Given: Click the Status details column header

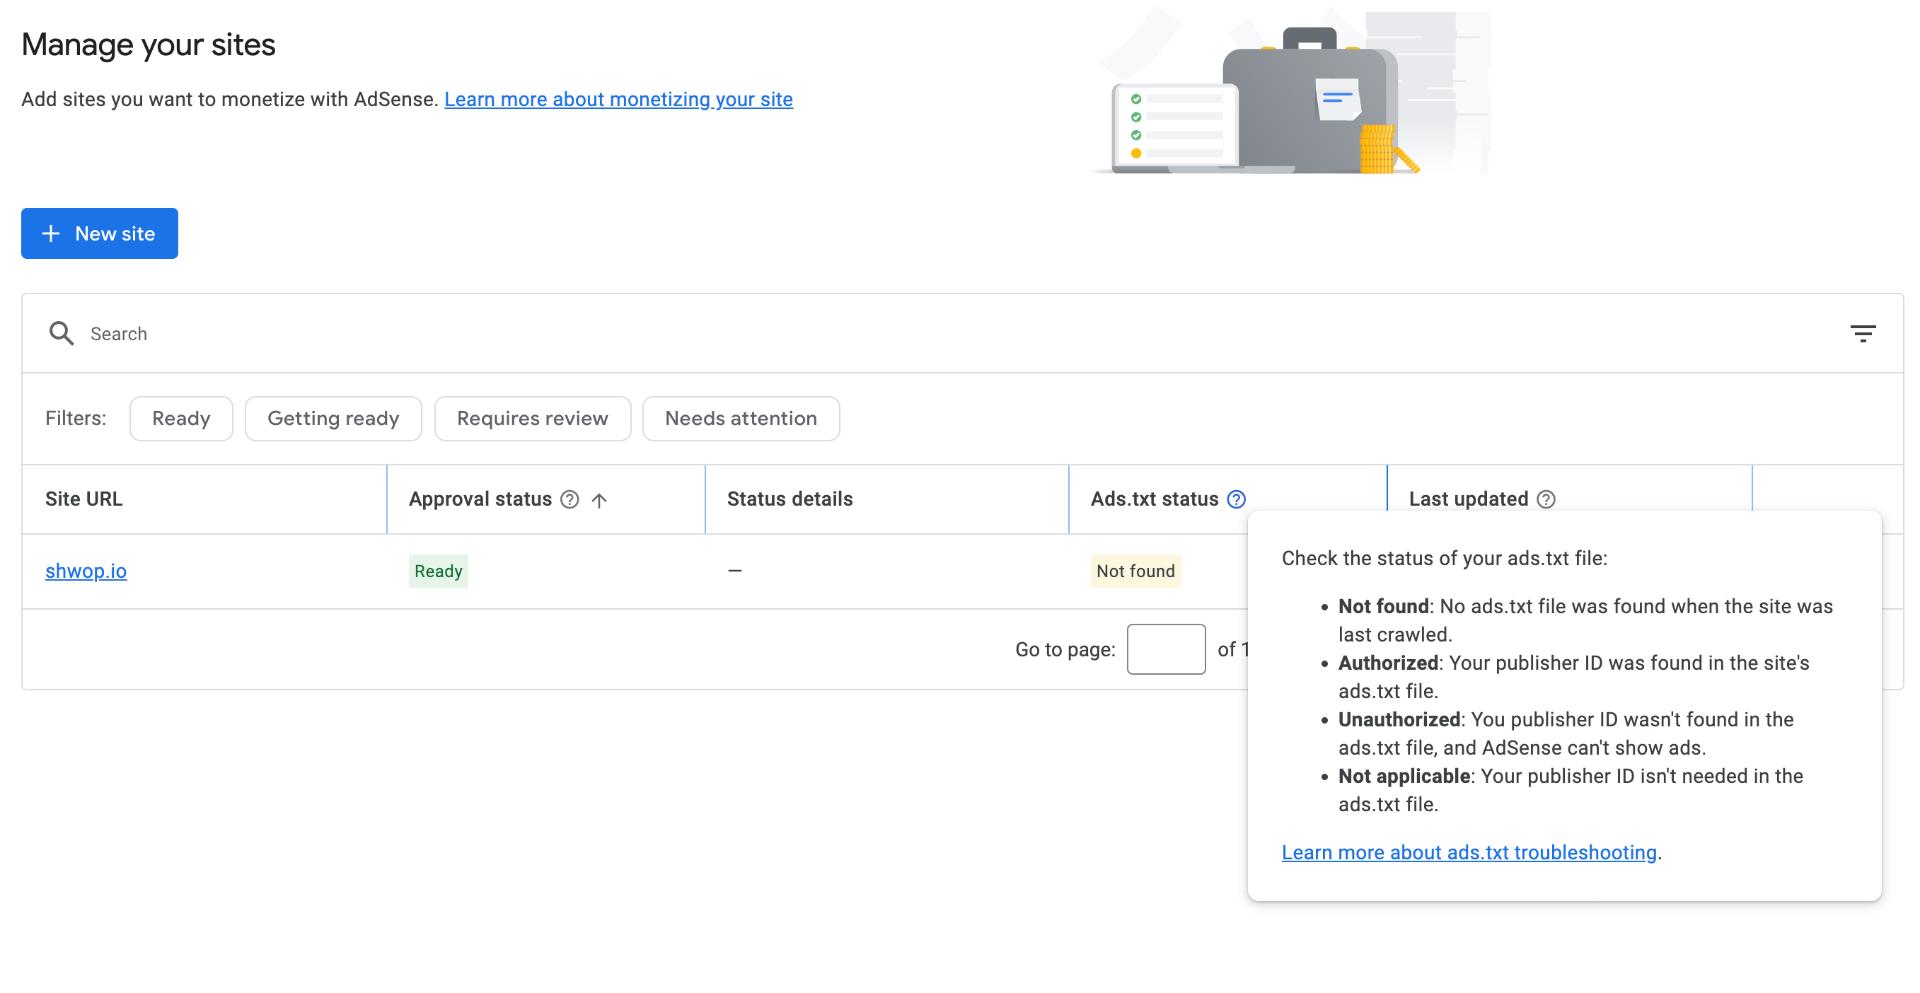Looking at the screenshot, I should click(790, 499).
